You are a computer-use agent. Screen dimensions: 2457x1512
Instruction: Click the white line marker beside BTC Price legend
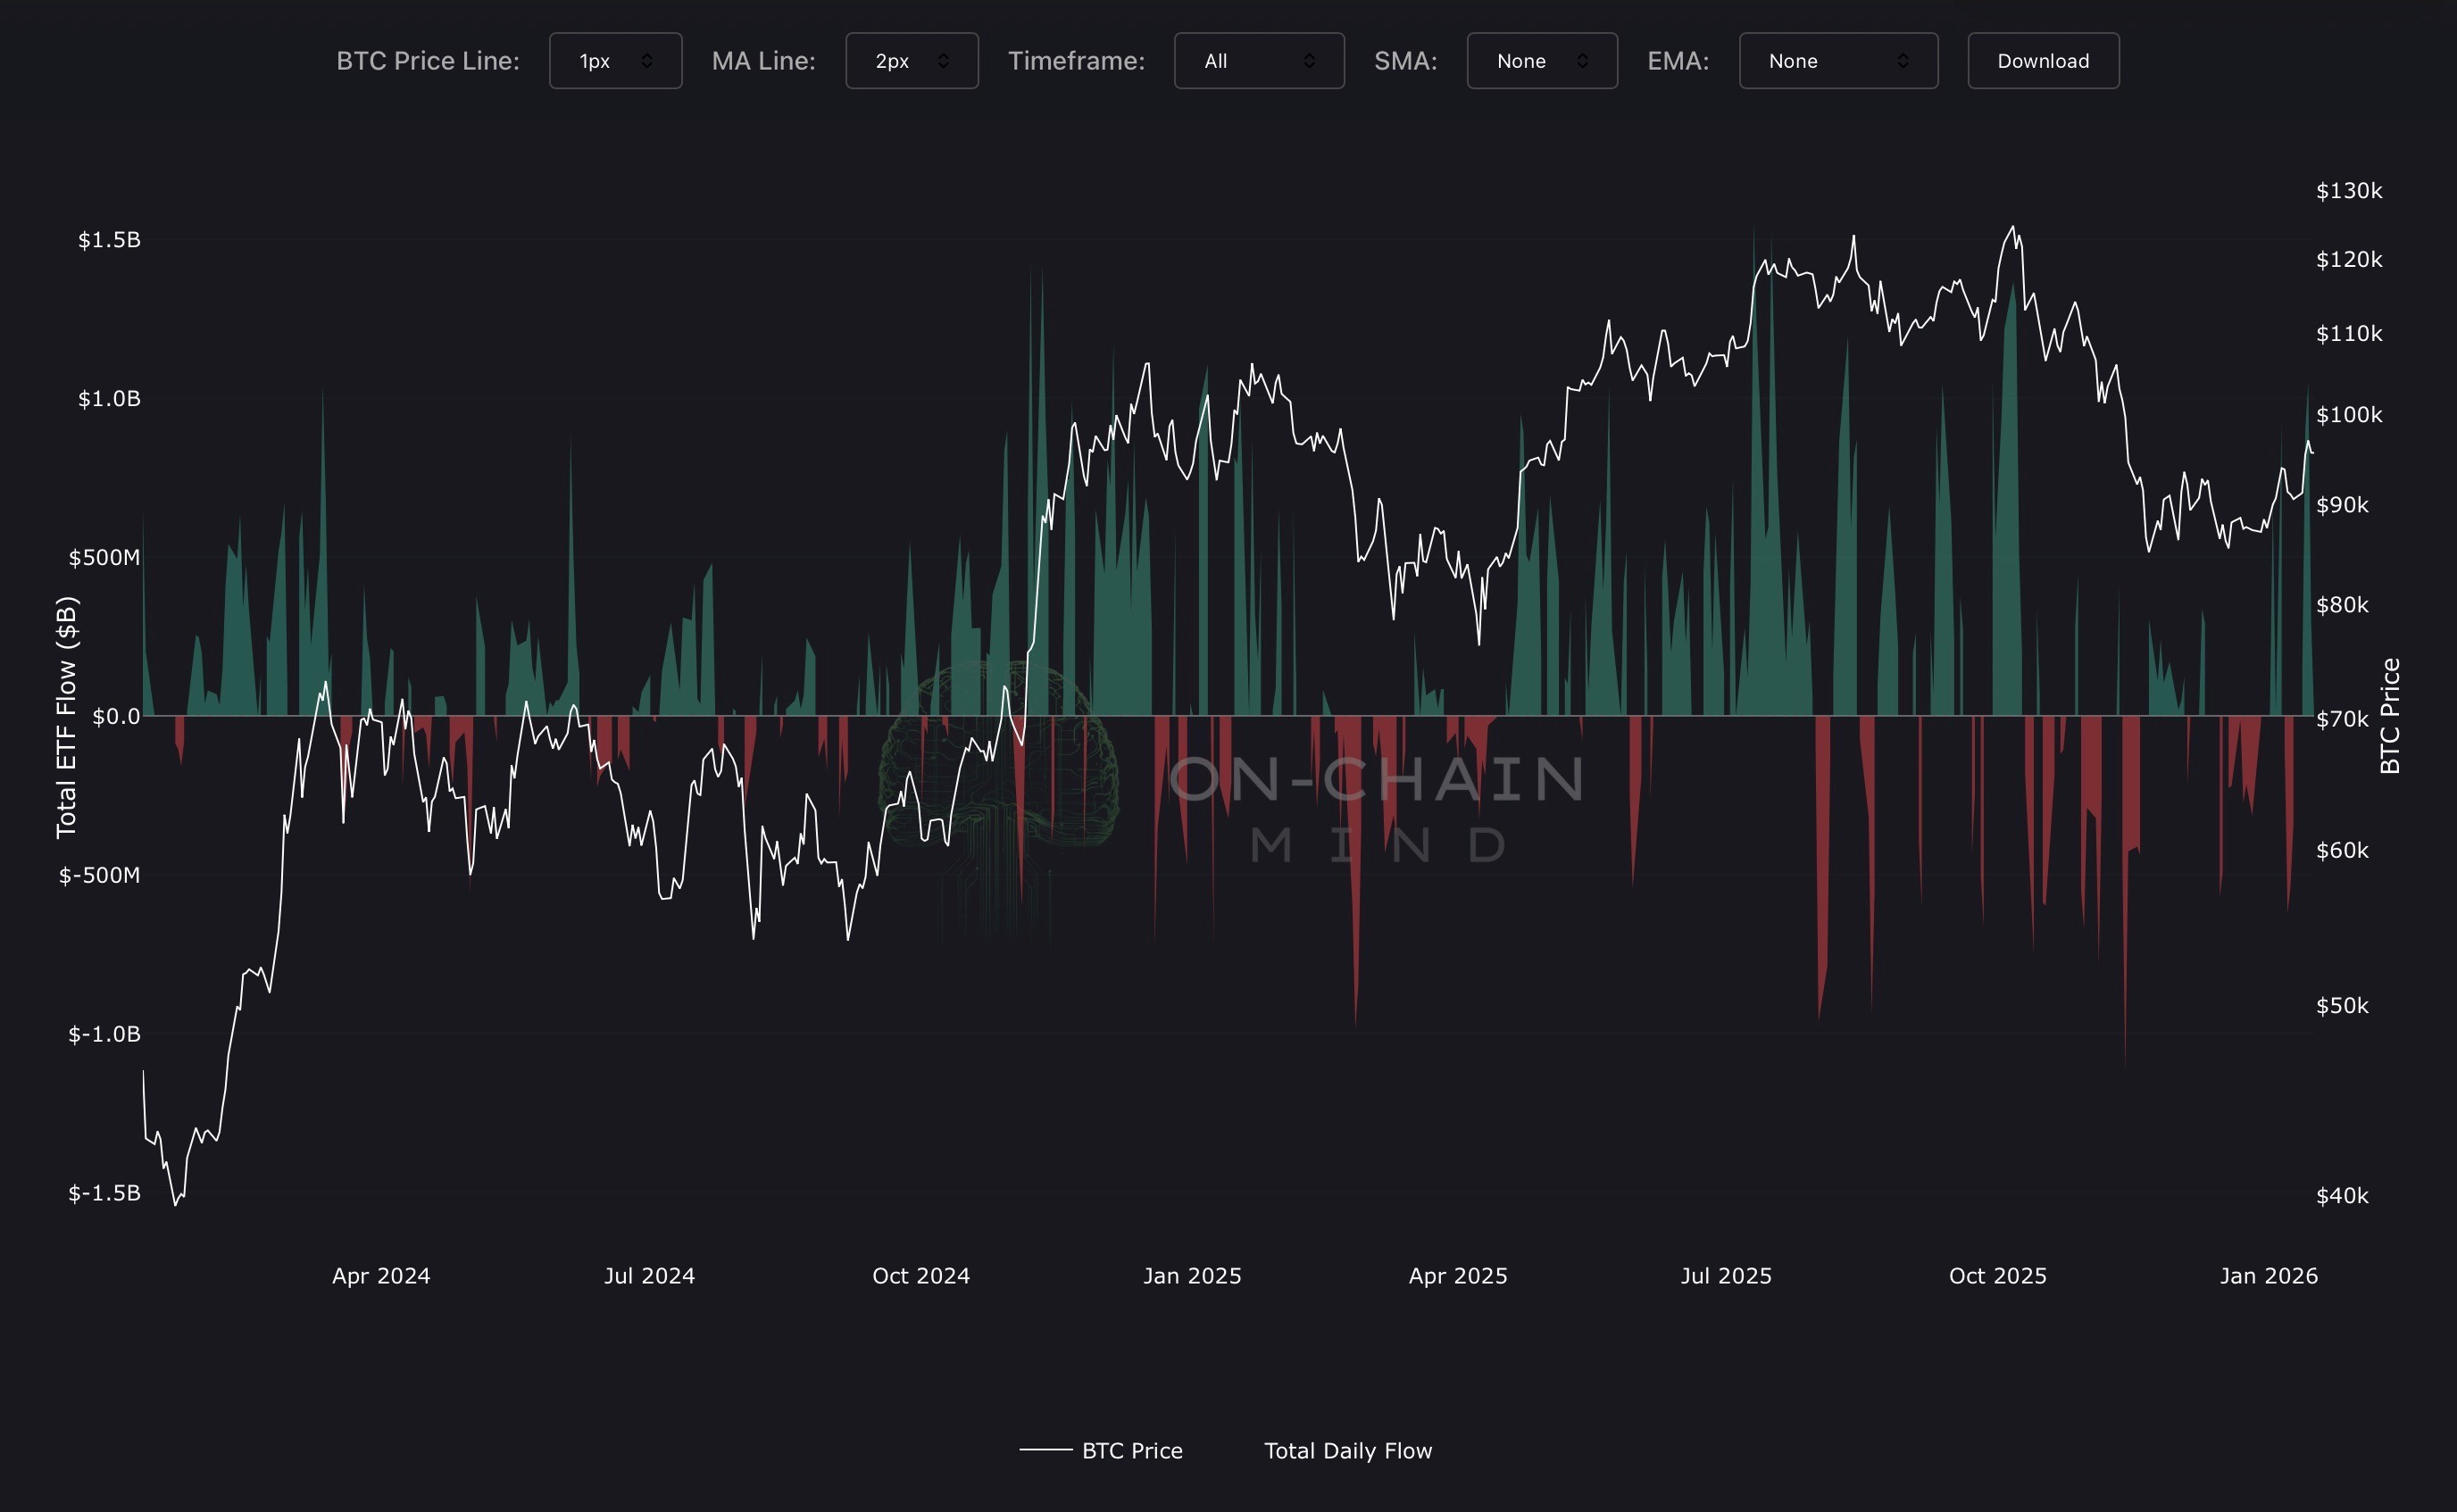1045,1449
